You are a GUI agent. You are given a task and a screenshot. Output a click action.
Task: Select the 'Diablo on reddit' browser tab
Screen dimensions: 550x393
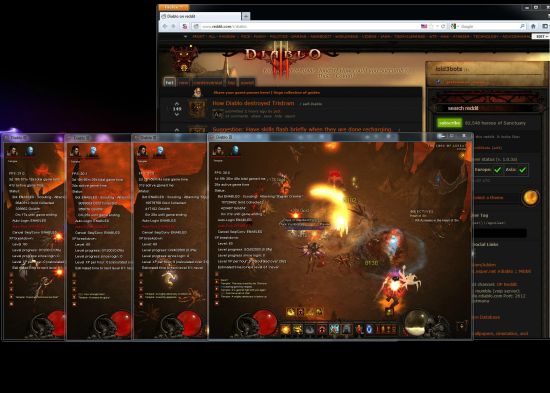pos(200,16)
